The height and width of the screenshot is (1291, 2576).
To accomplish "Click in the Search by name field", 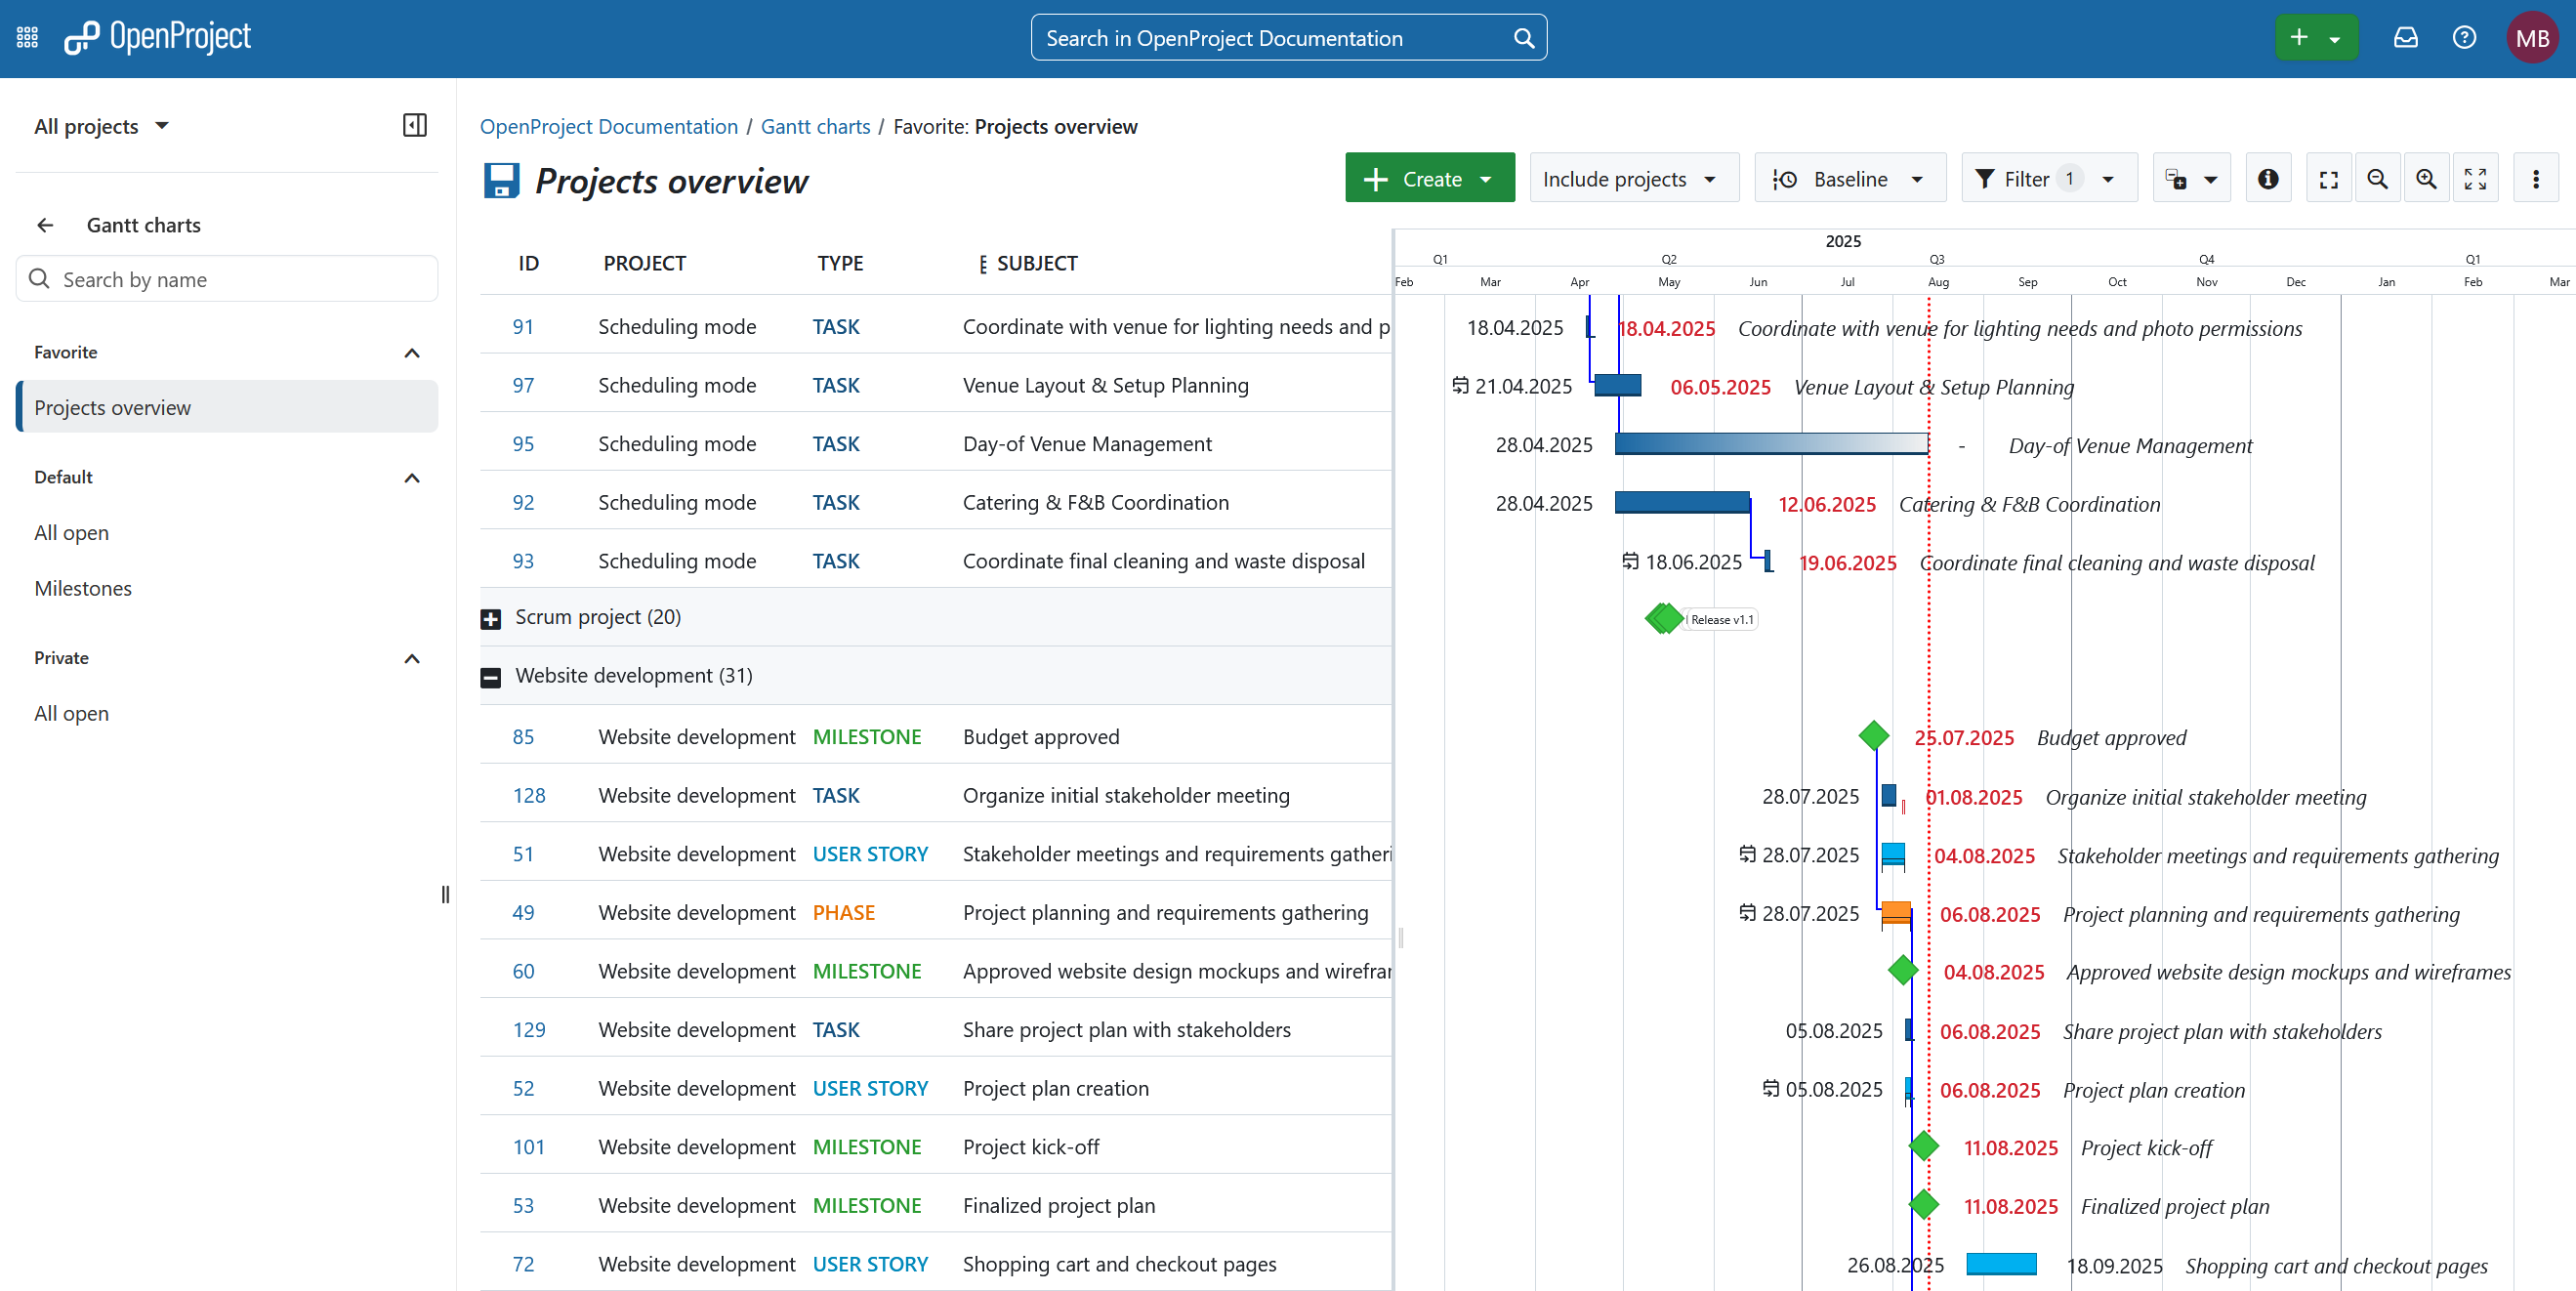I will click(x=226, y=279).
